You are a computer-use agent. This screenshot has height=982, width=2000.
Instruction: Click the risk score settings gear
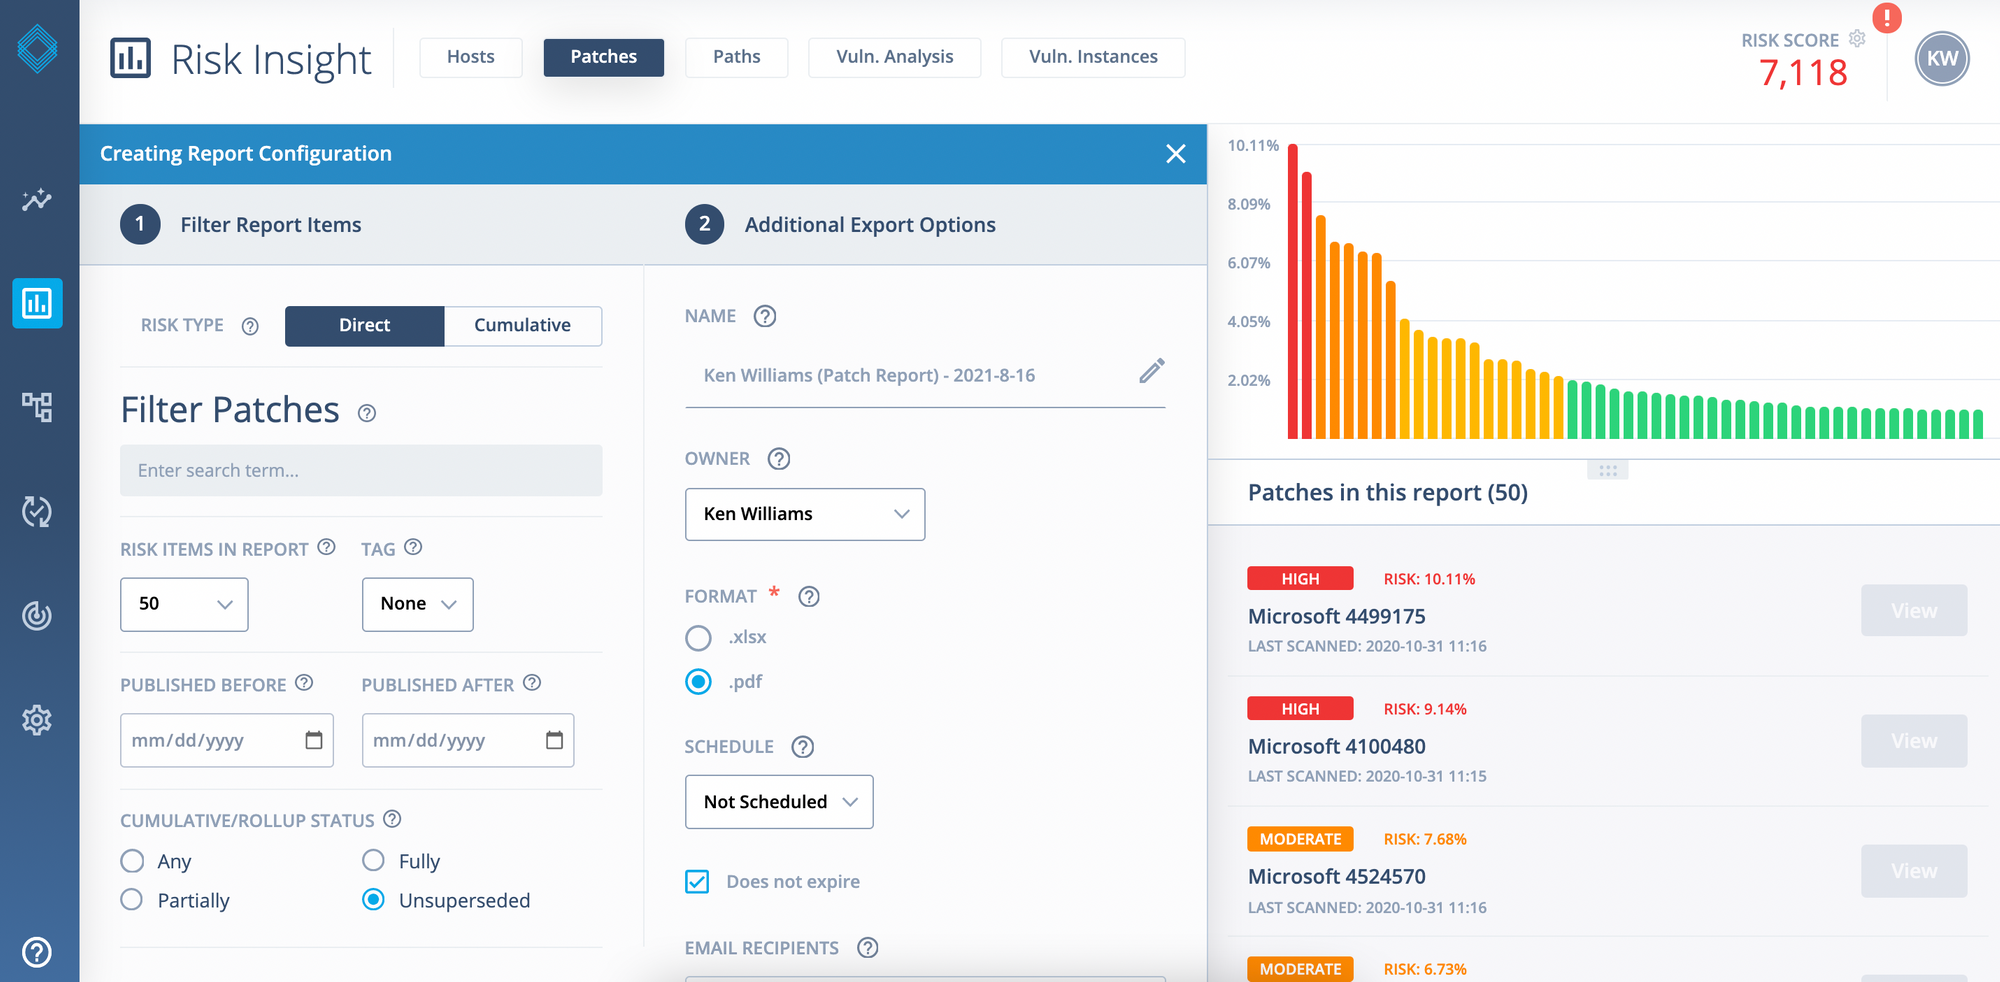click(x=1857, y=39)
